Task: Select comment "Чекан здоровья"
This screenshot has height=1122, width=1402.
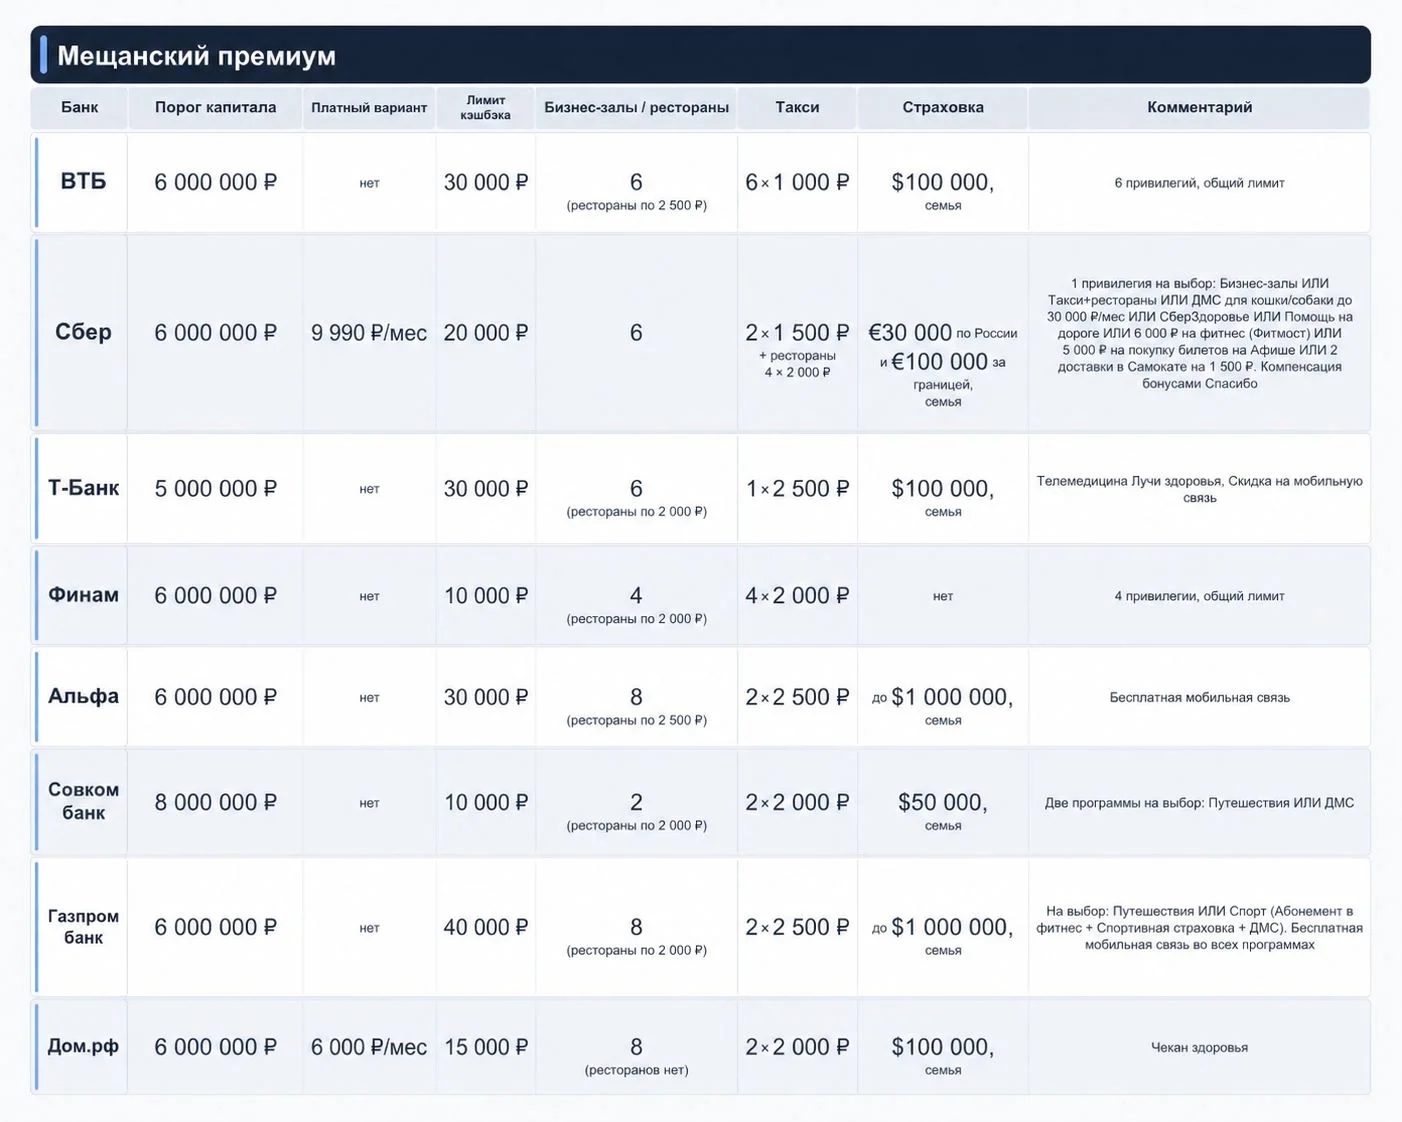Action: (1199, 1047)
